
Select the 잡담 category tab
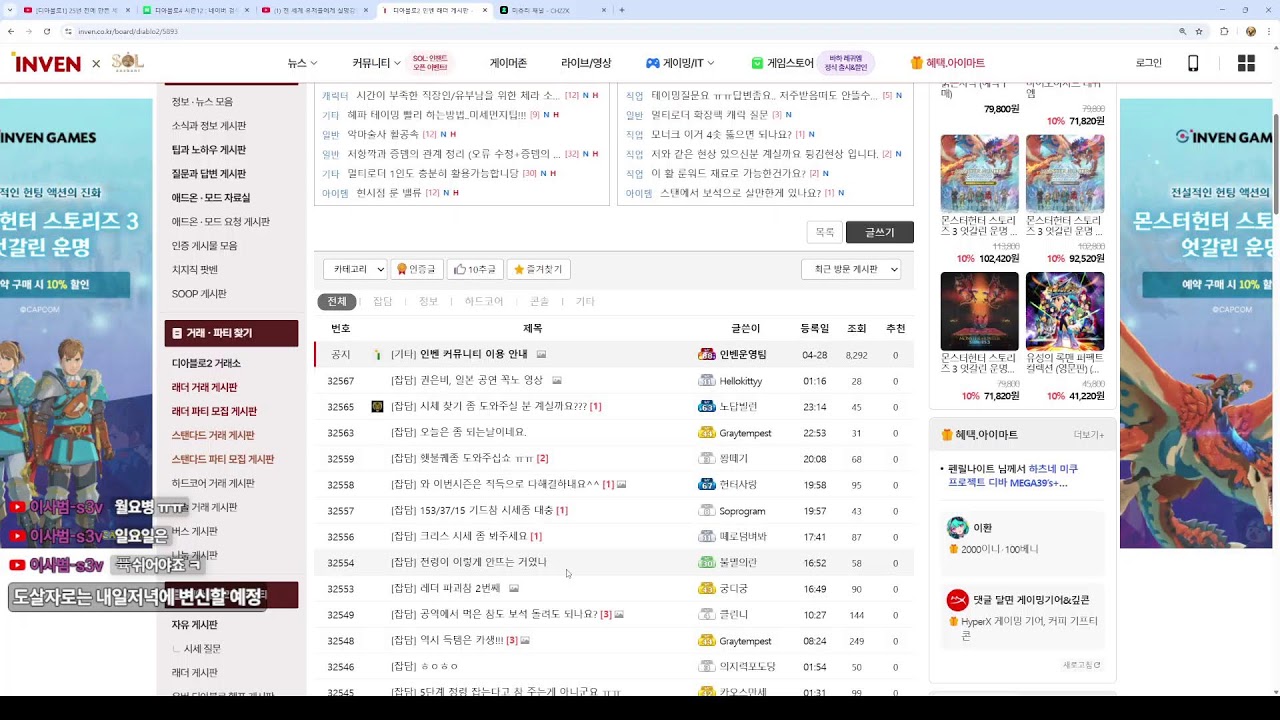pos(383,301)
